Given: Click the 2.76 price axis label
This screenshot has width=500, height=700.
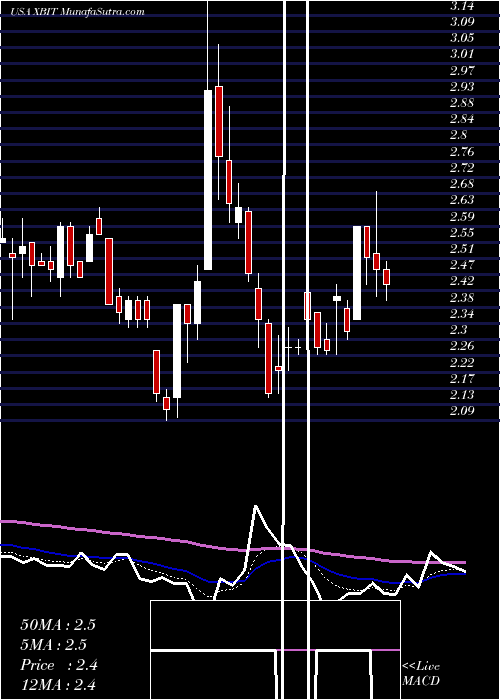Looking at the screenshot, I should (462, 151).
